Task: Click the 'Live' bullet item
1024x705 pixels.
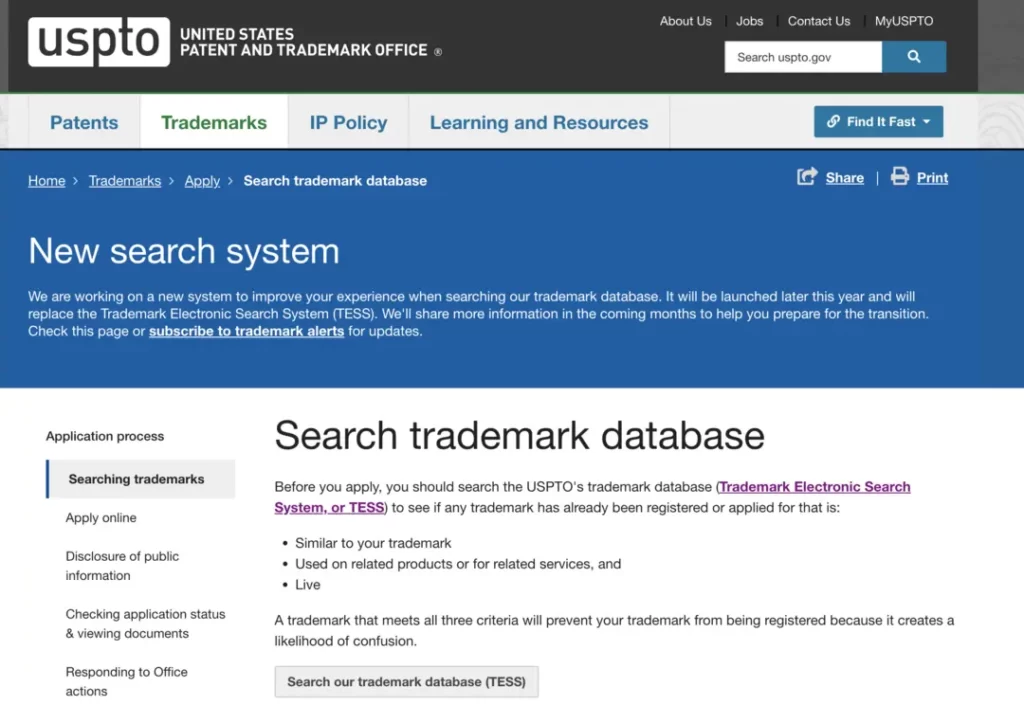Action: pyautogui.click(x=308, y=584)
